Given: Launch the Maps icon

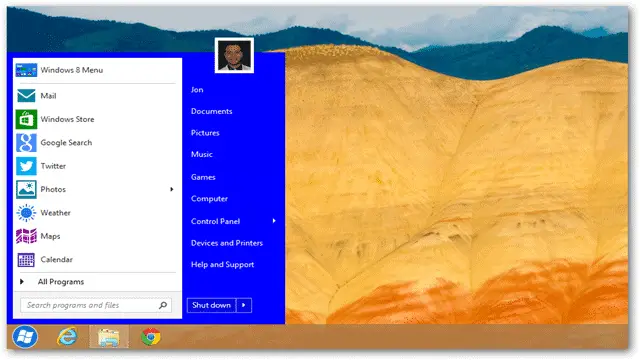Looking at the screenshot, I should pos(26,236).
